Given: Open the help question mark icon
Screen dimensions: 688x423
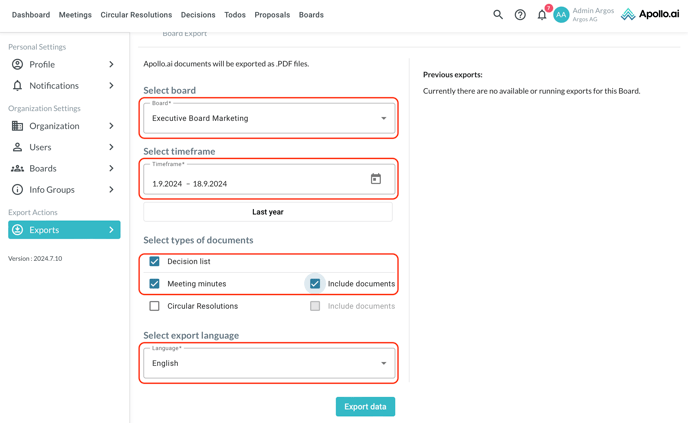Looking at the screenshot, I should 520,15.
